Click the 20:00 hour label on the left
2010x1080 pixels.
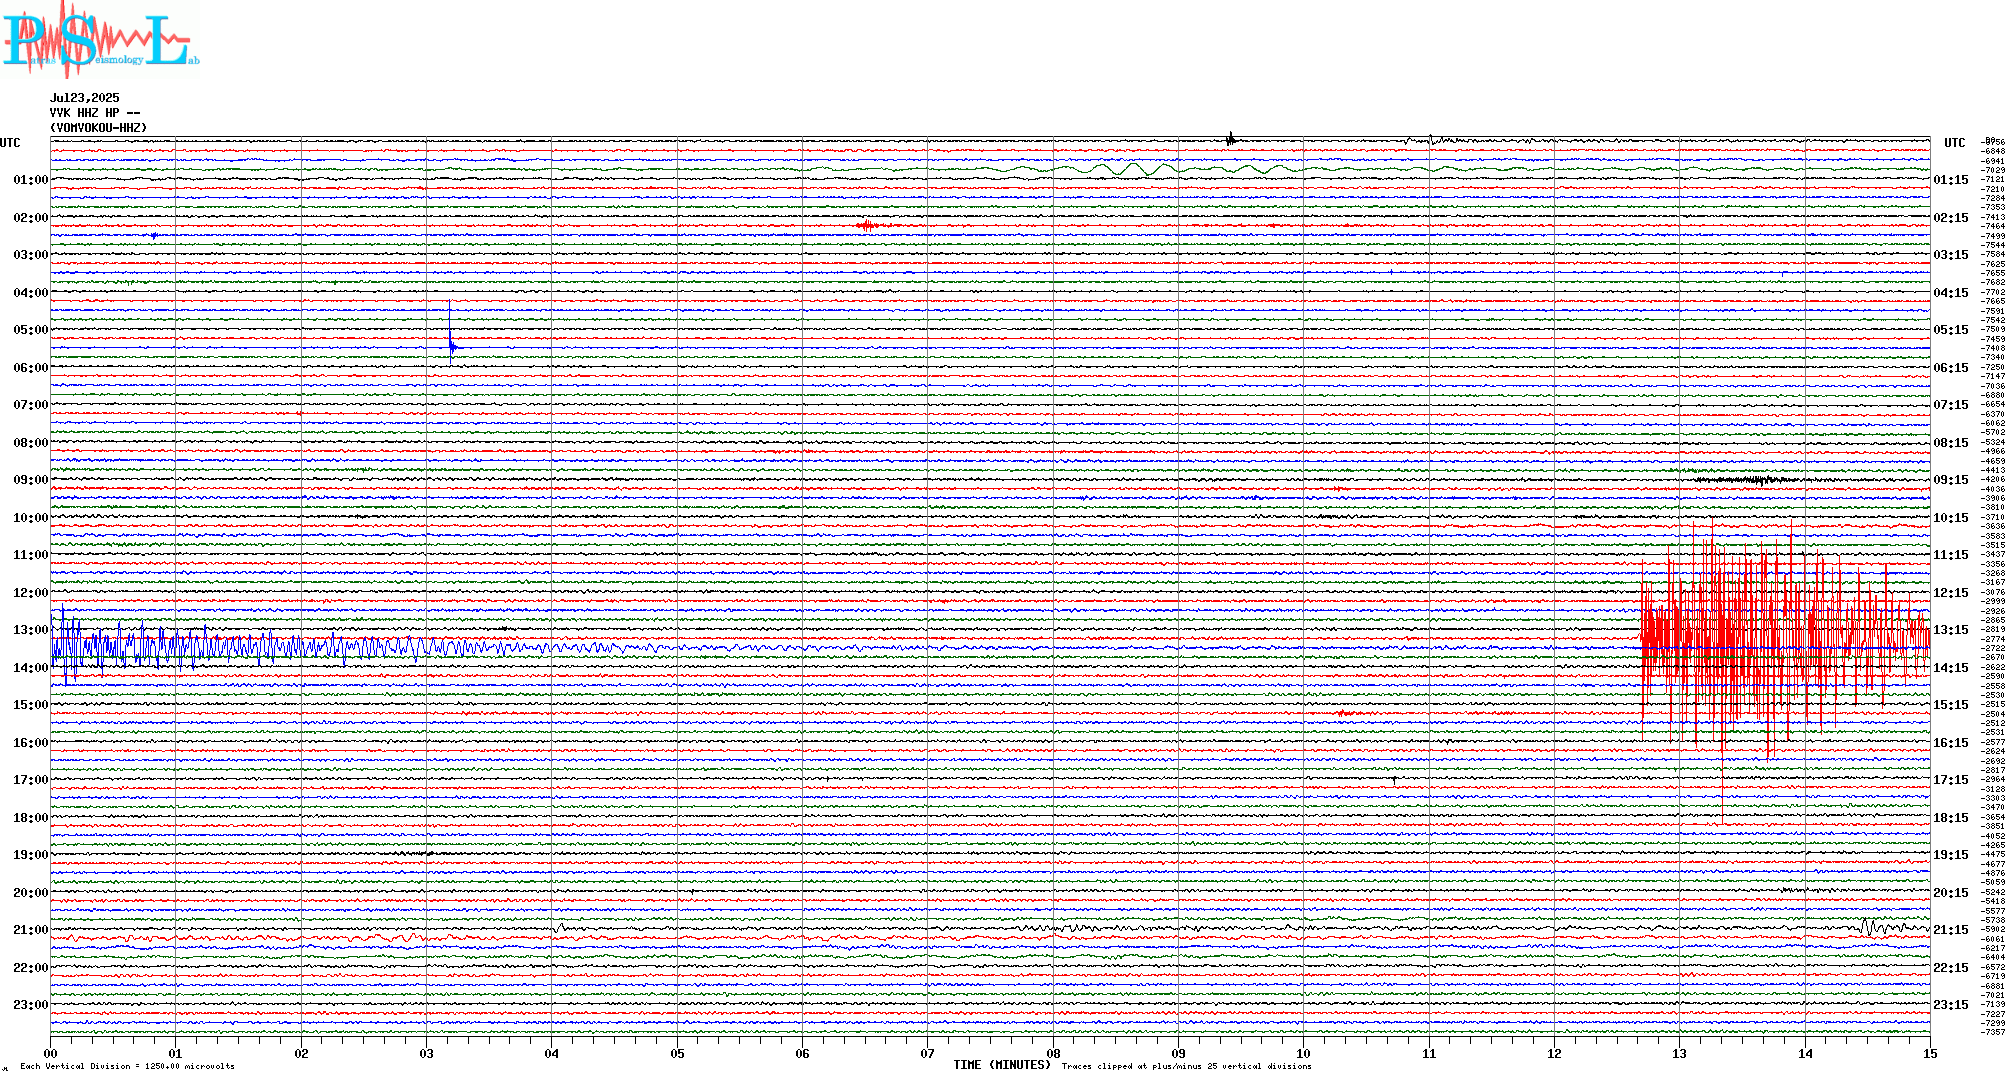click(31, 893)
